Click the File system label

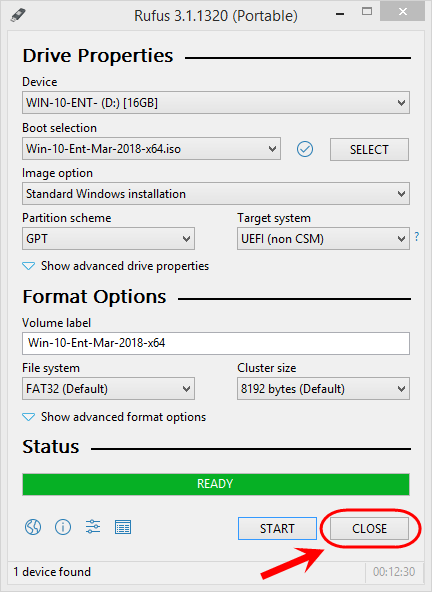[x=51, y=368]
